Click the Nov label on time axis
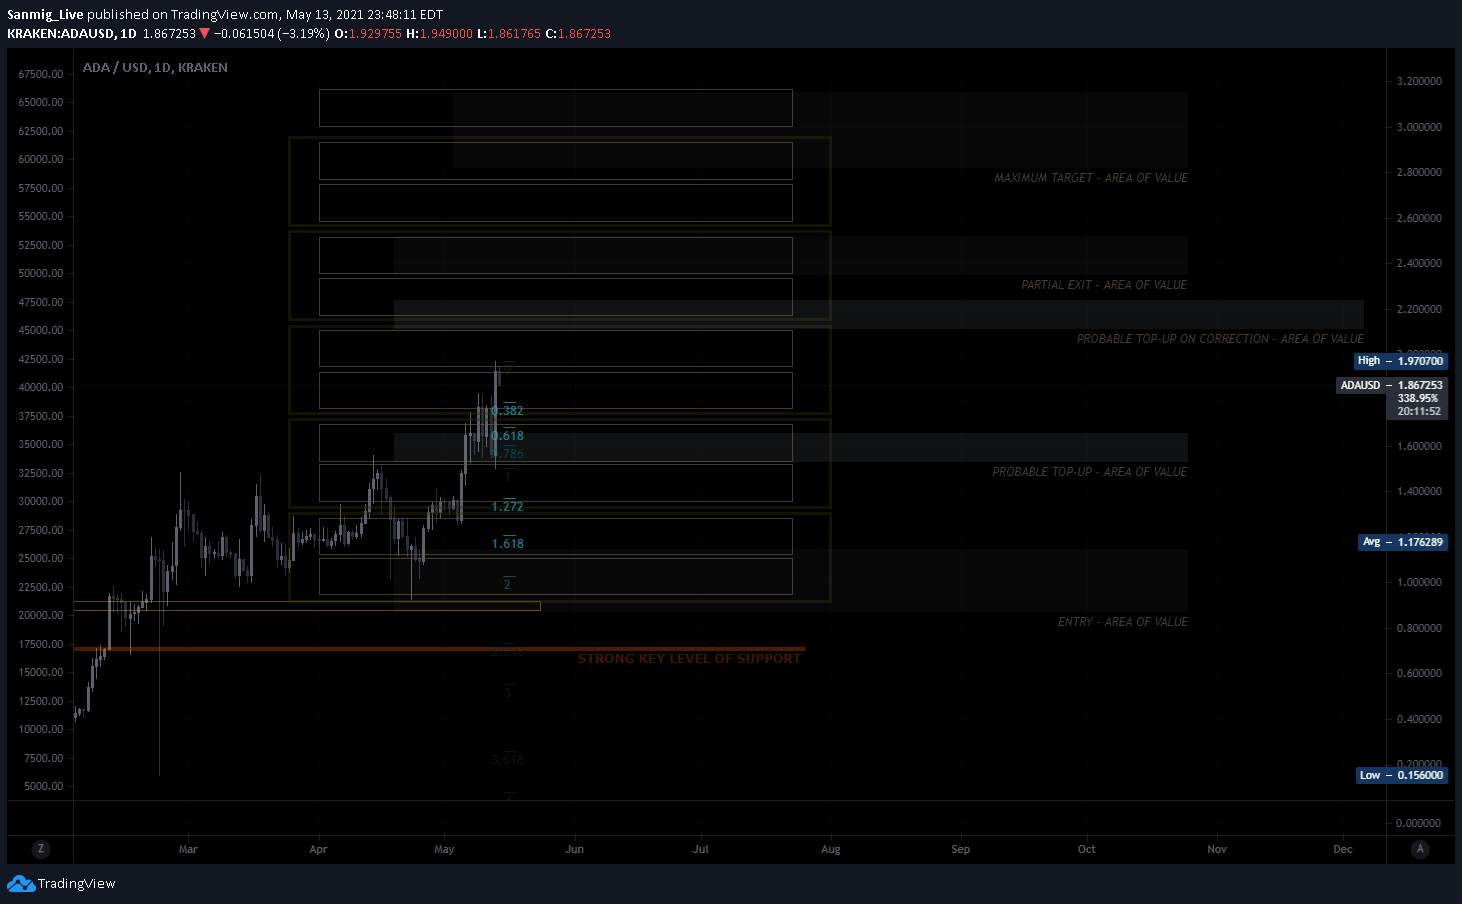 pos(1217,849)
